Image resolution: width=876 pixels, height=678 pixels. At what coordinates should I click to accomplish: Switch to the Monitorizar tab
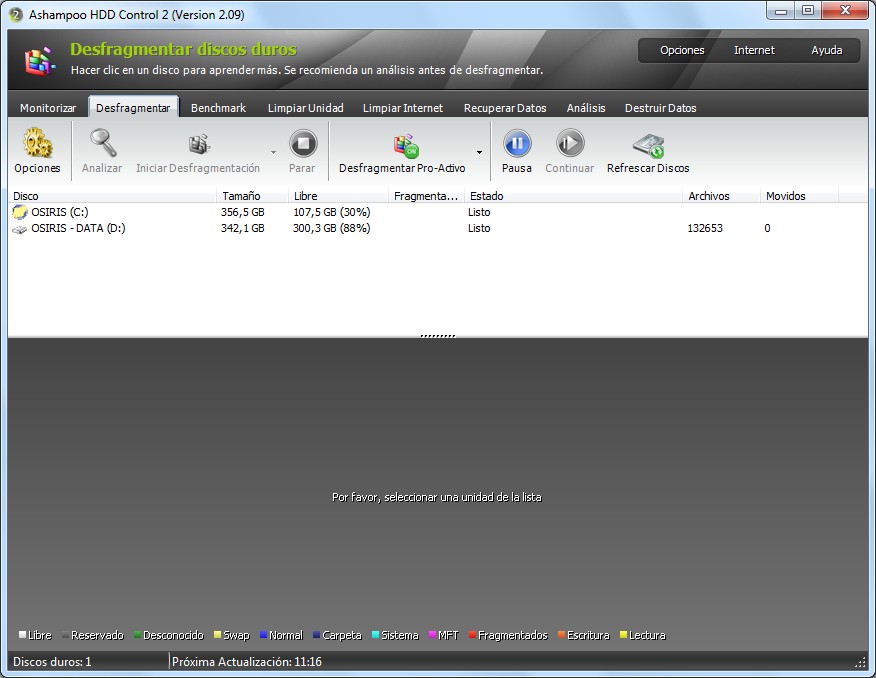(x=48, y=108)
